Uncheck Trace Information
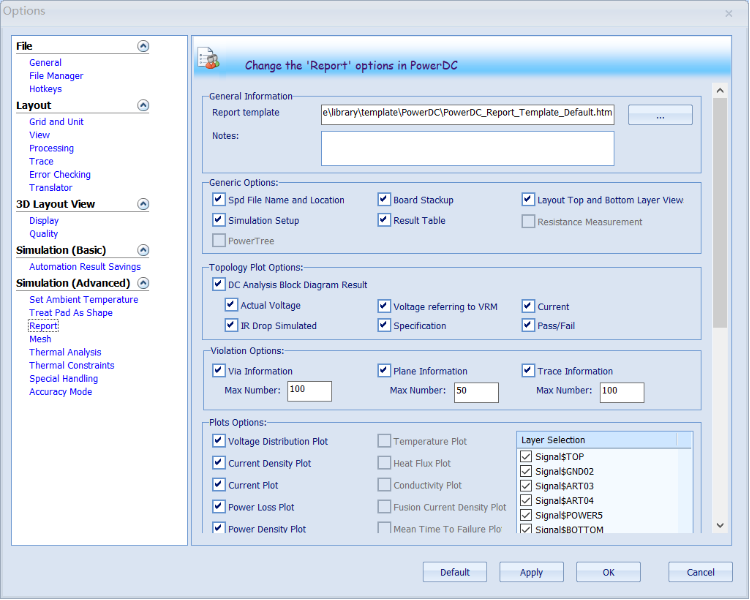The width and height of the screenshot is (750, 600). (528, 370)
